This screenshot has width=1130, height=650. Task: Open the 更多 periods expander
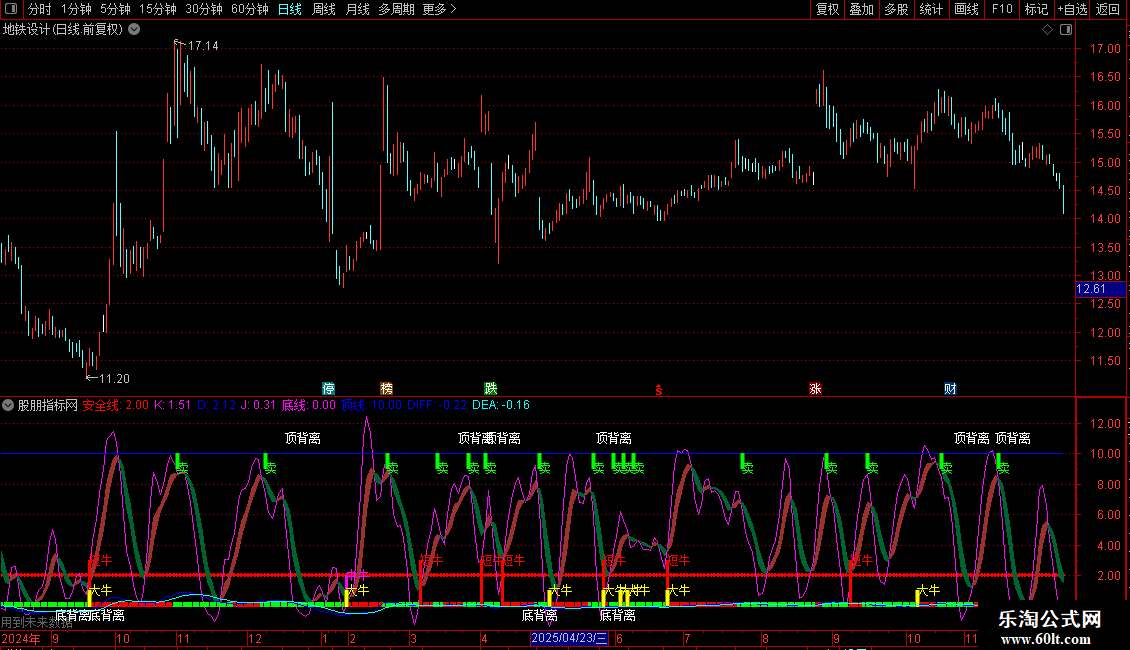pos(439,9)
